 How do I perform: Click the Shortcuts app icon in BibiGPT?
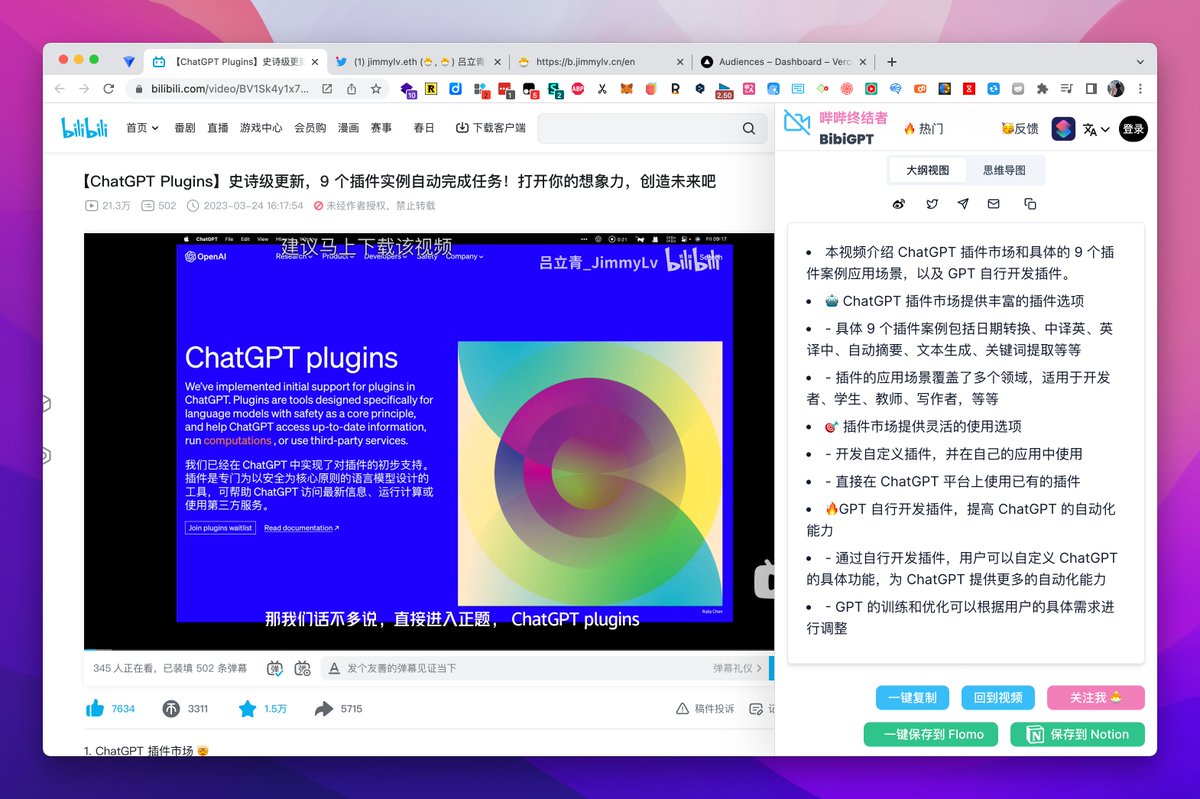(1063, 129)
